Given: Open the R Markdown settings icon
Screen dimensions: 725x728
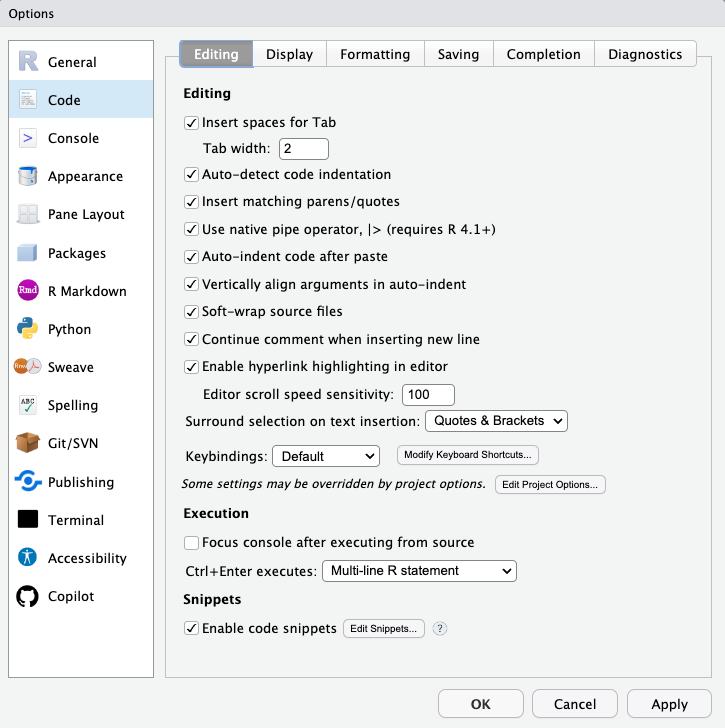Looking at the screenshot, I should pyautogui.click(x=28, y=291).
